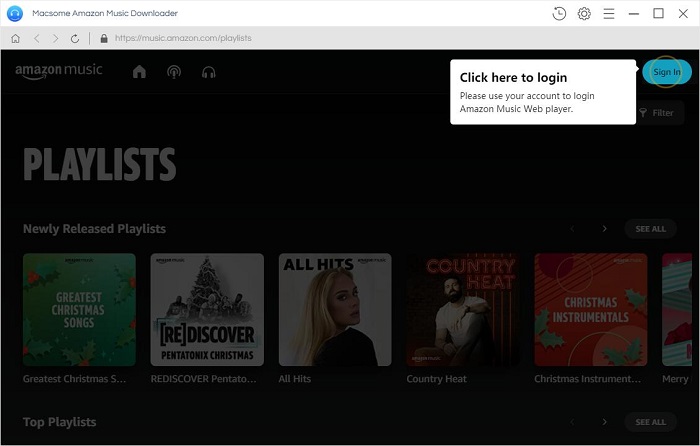Click the 'REDISCOVER Pentato…' title

[x=204, y=379]
